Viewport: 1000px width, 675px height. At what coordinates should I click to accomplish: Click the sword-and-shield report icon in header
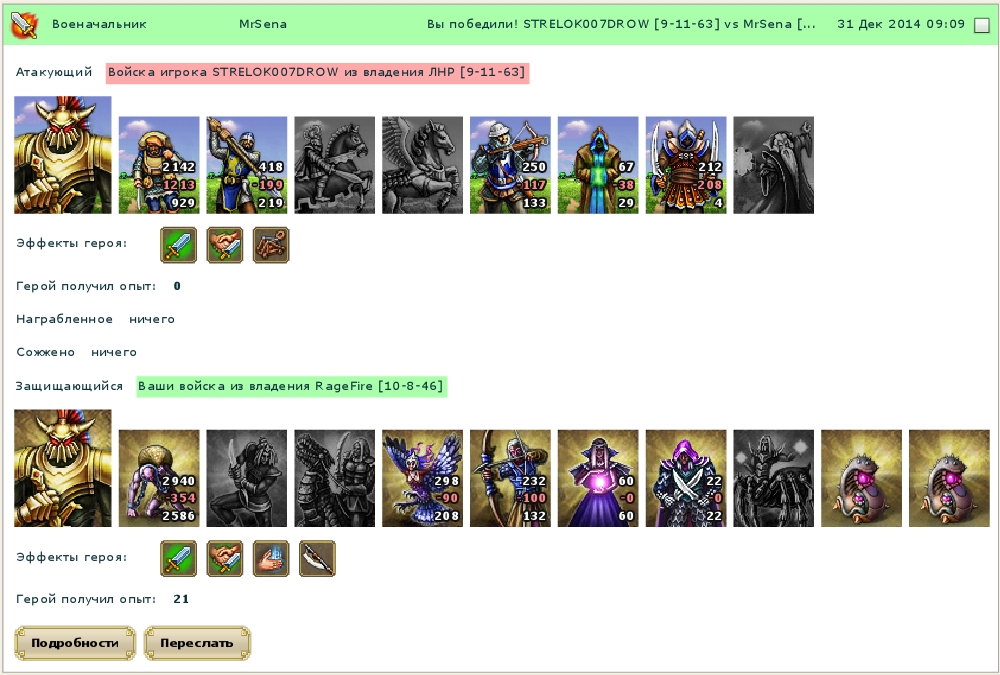pos(25,25)
